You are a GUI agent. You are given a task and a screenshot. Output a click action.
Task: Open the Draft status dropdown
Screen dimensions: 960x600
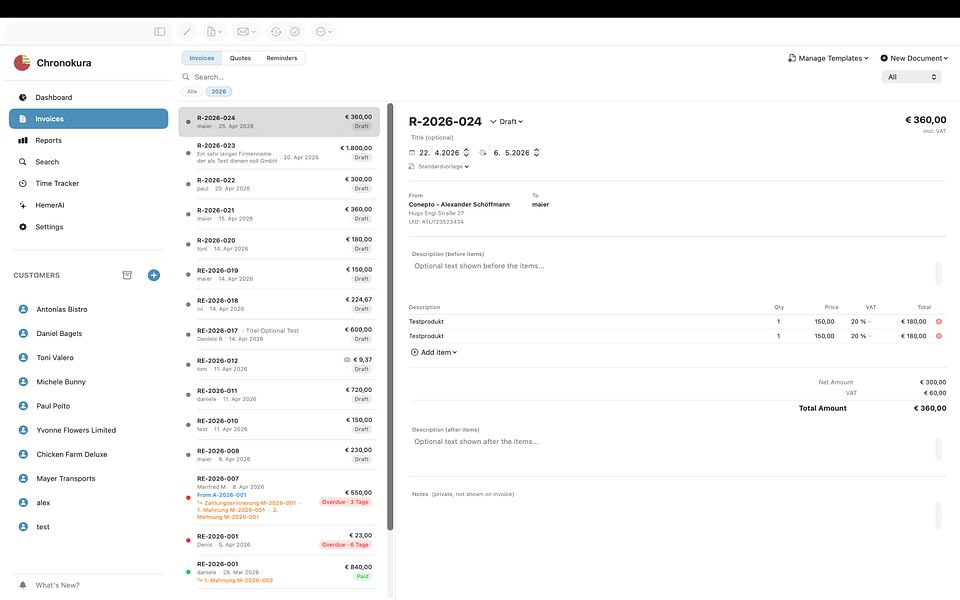pyautogui.click(x=506, y=122)
